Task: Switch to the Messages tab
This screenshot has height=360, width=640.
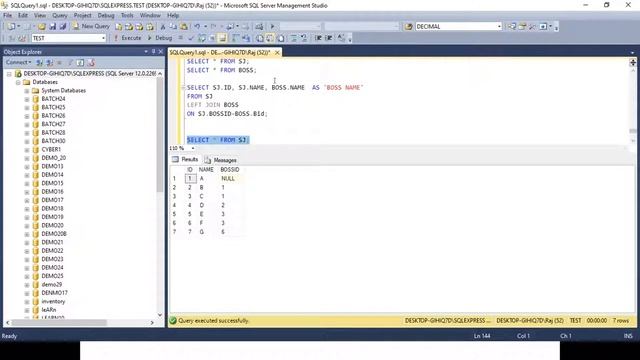Action: [220, 160]
